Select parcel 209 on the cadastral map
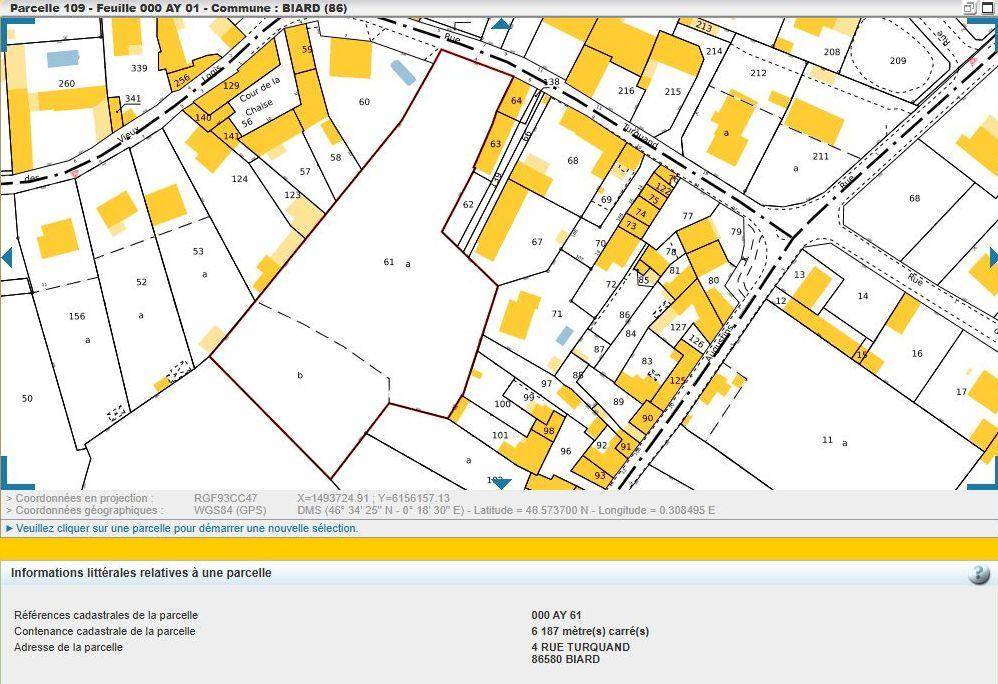 tap(897, 62)
